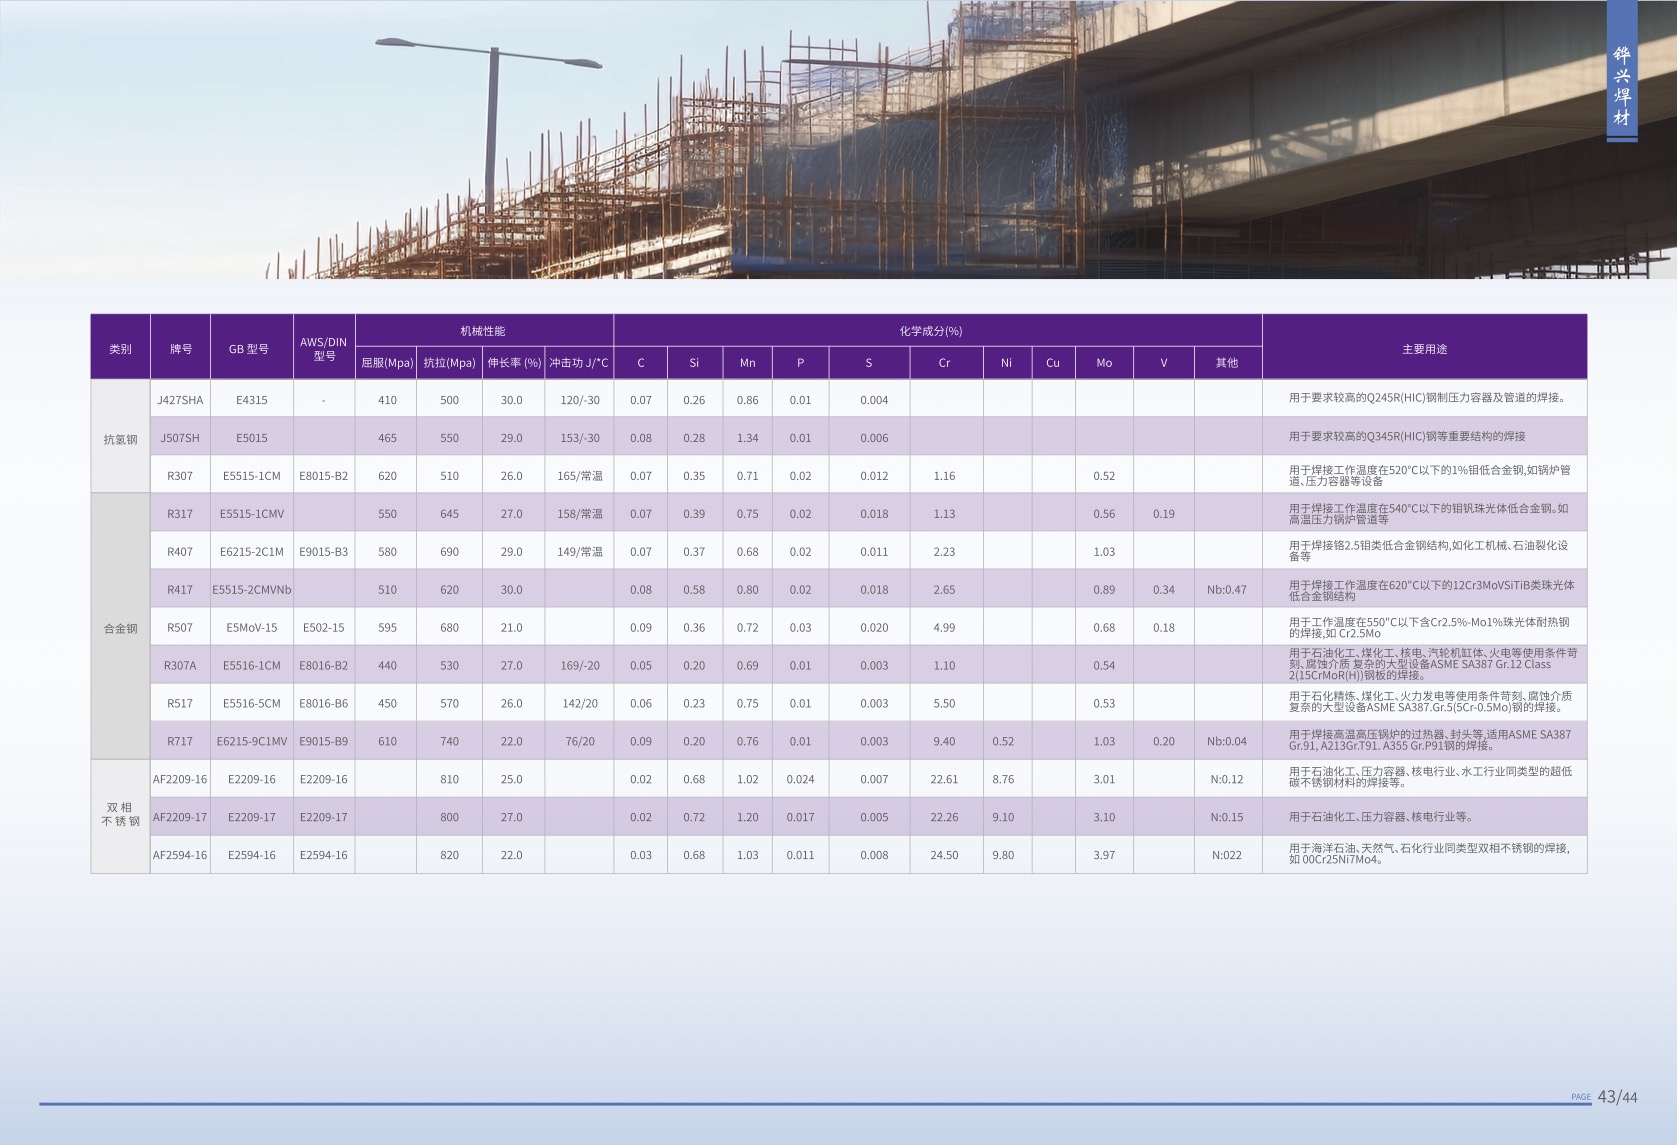
Task: Click the AF2594-16 brand cell
Action: tap(180, 855)
